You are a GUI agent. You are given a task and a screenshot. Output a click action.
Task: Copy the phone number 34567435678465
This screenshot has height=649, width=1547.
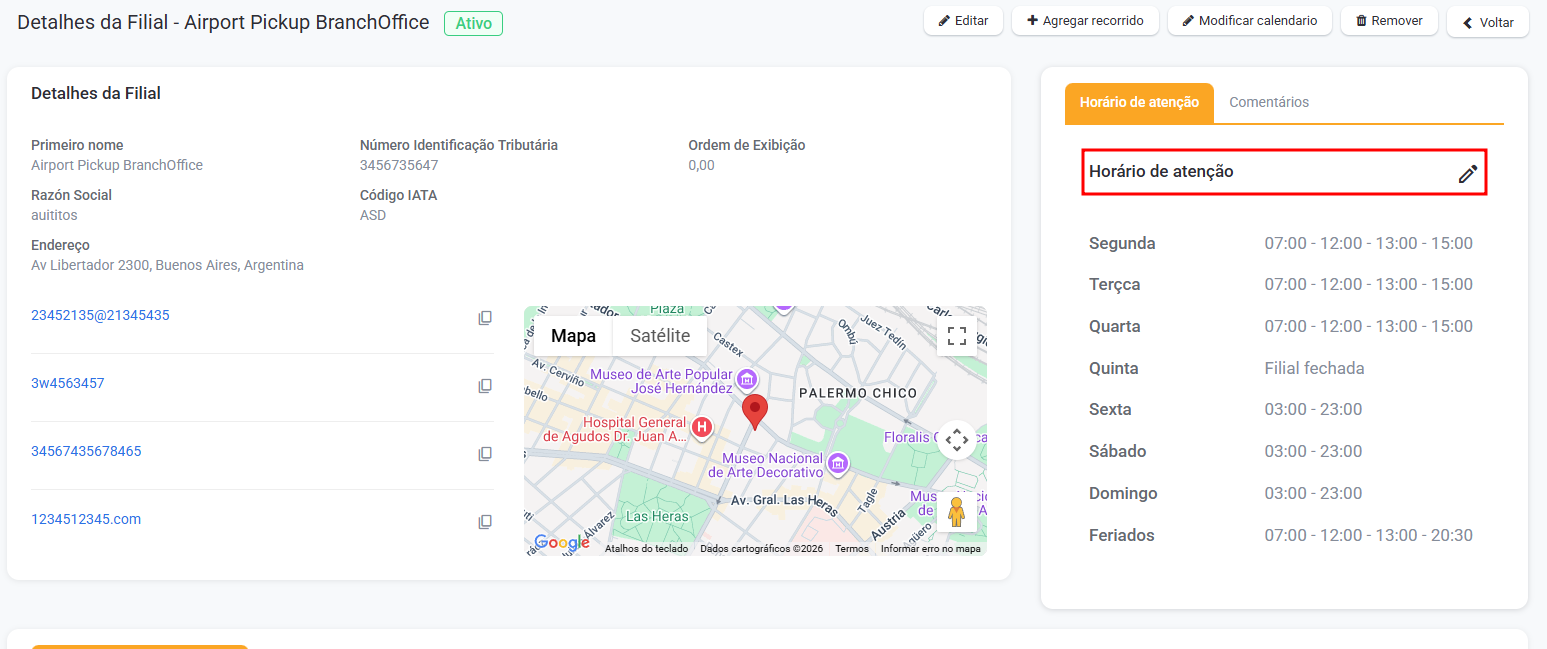(x=485, y=454)
